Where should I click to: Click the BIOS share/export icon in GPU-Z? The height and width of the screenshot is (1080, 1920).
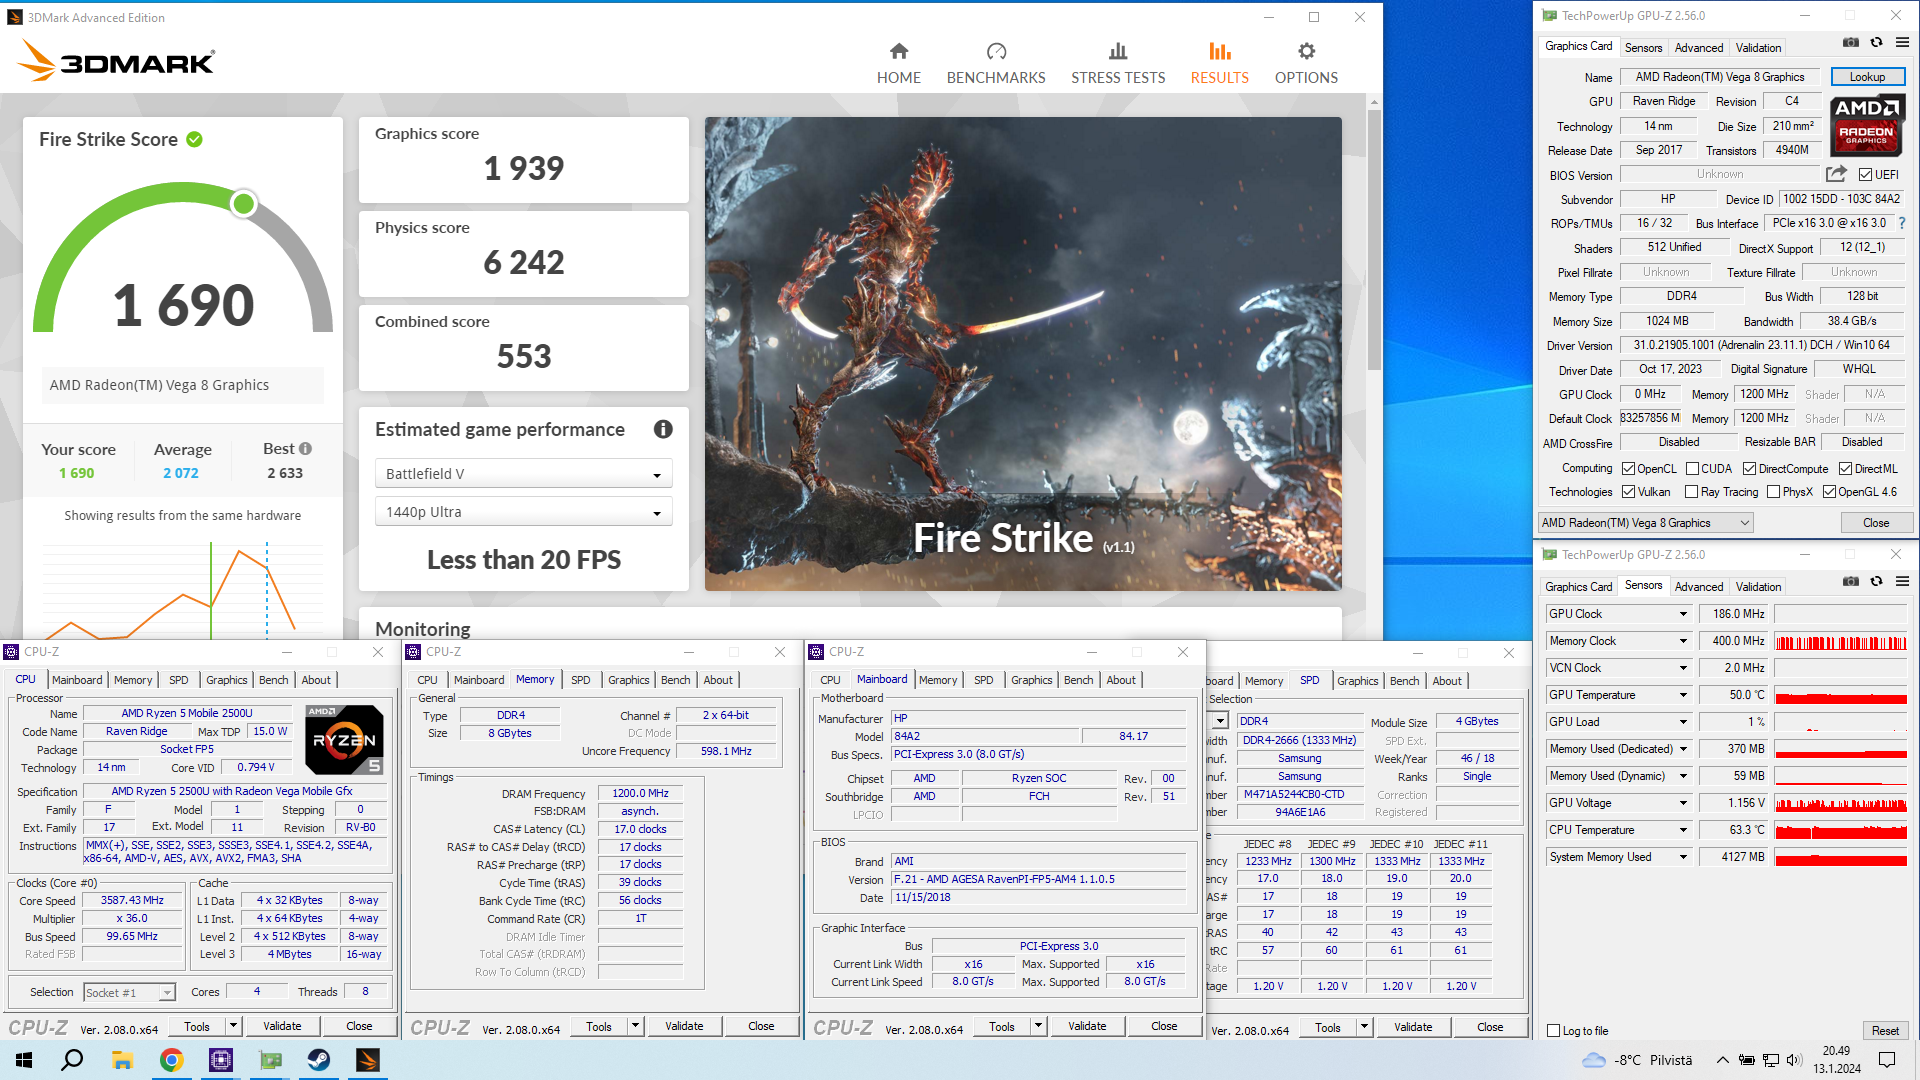click(x=1836, y=174)
